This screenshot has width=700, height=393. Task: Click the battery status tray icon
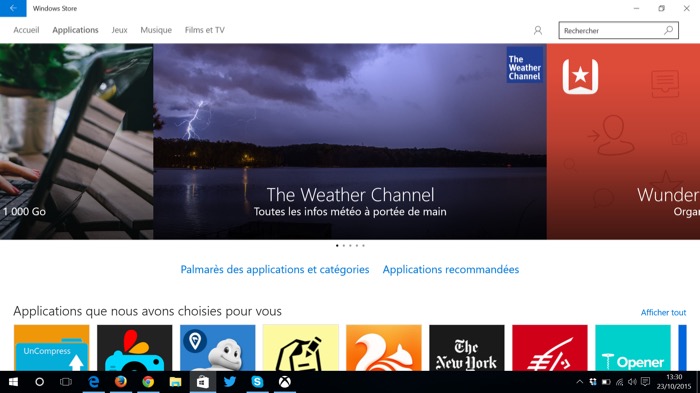coord(606,382)
